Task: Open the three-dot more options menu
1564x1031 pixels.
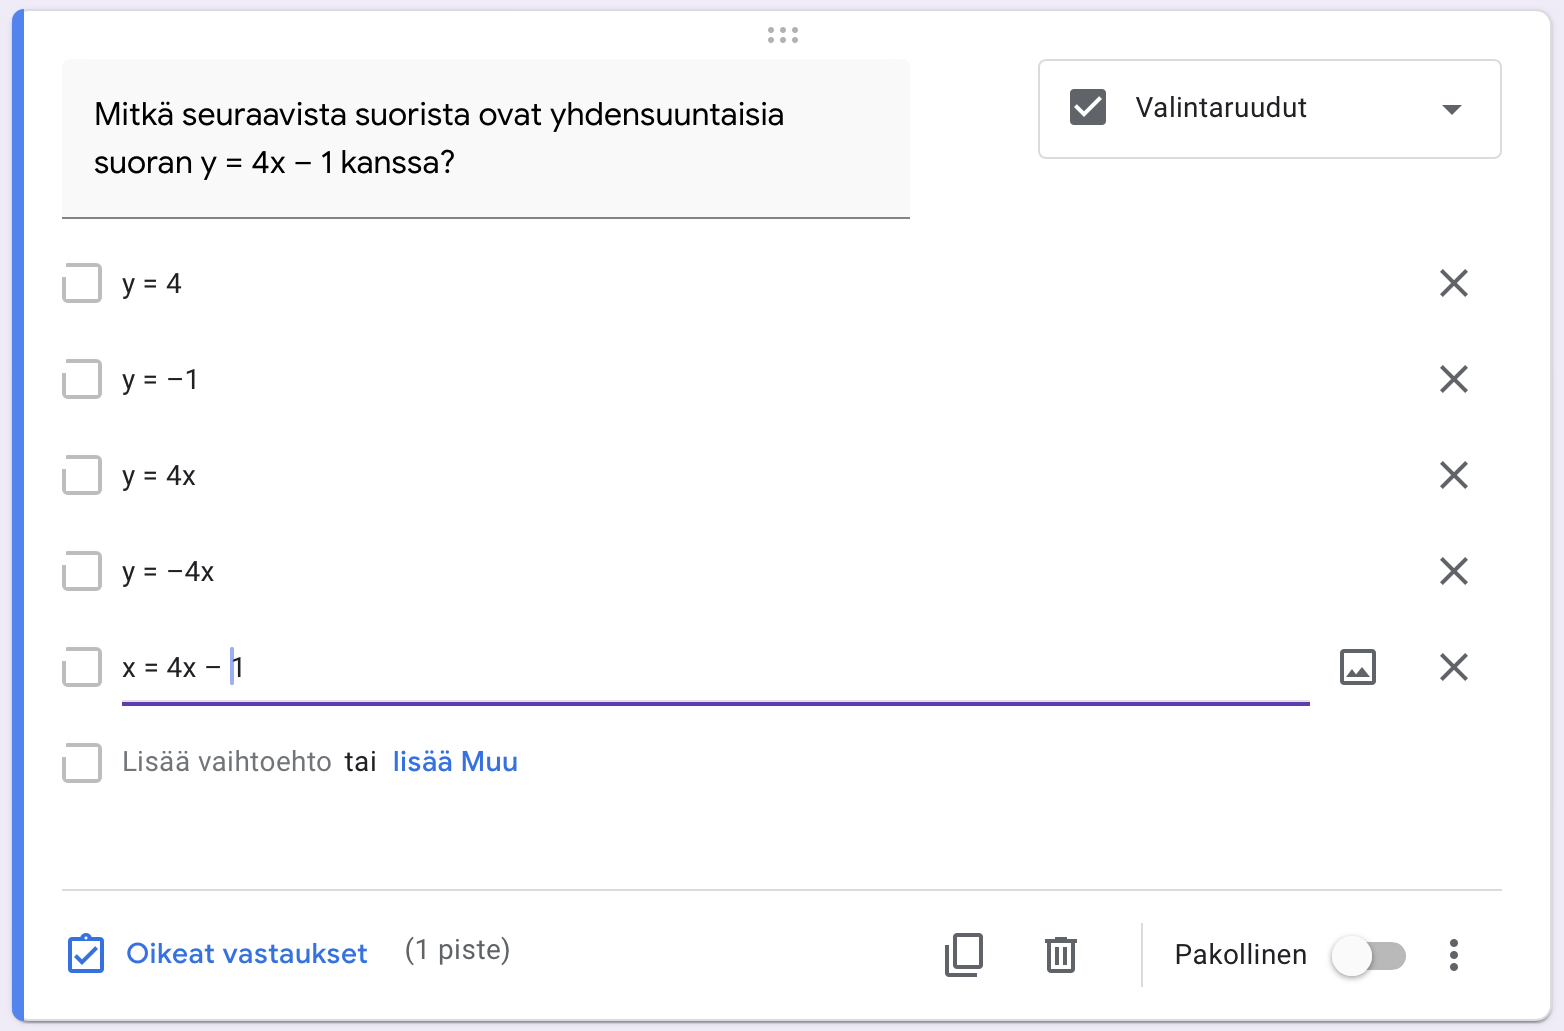Action: 1453,954
